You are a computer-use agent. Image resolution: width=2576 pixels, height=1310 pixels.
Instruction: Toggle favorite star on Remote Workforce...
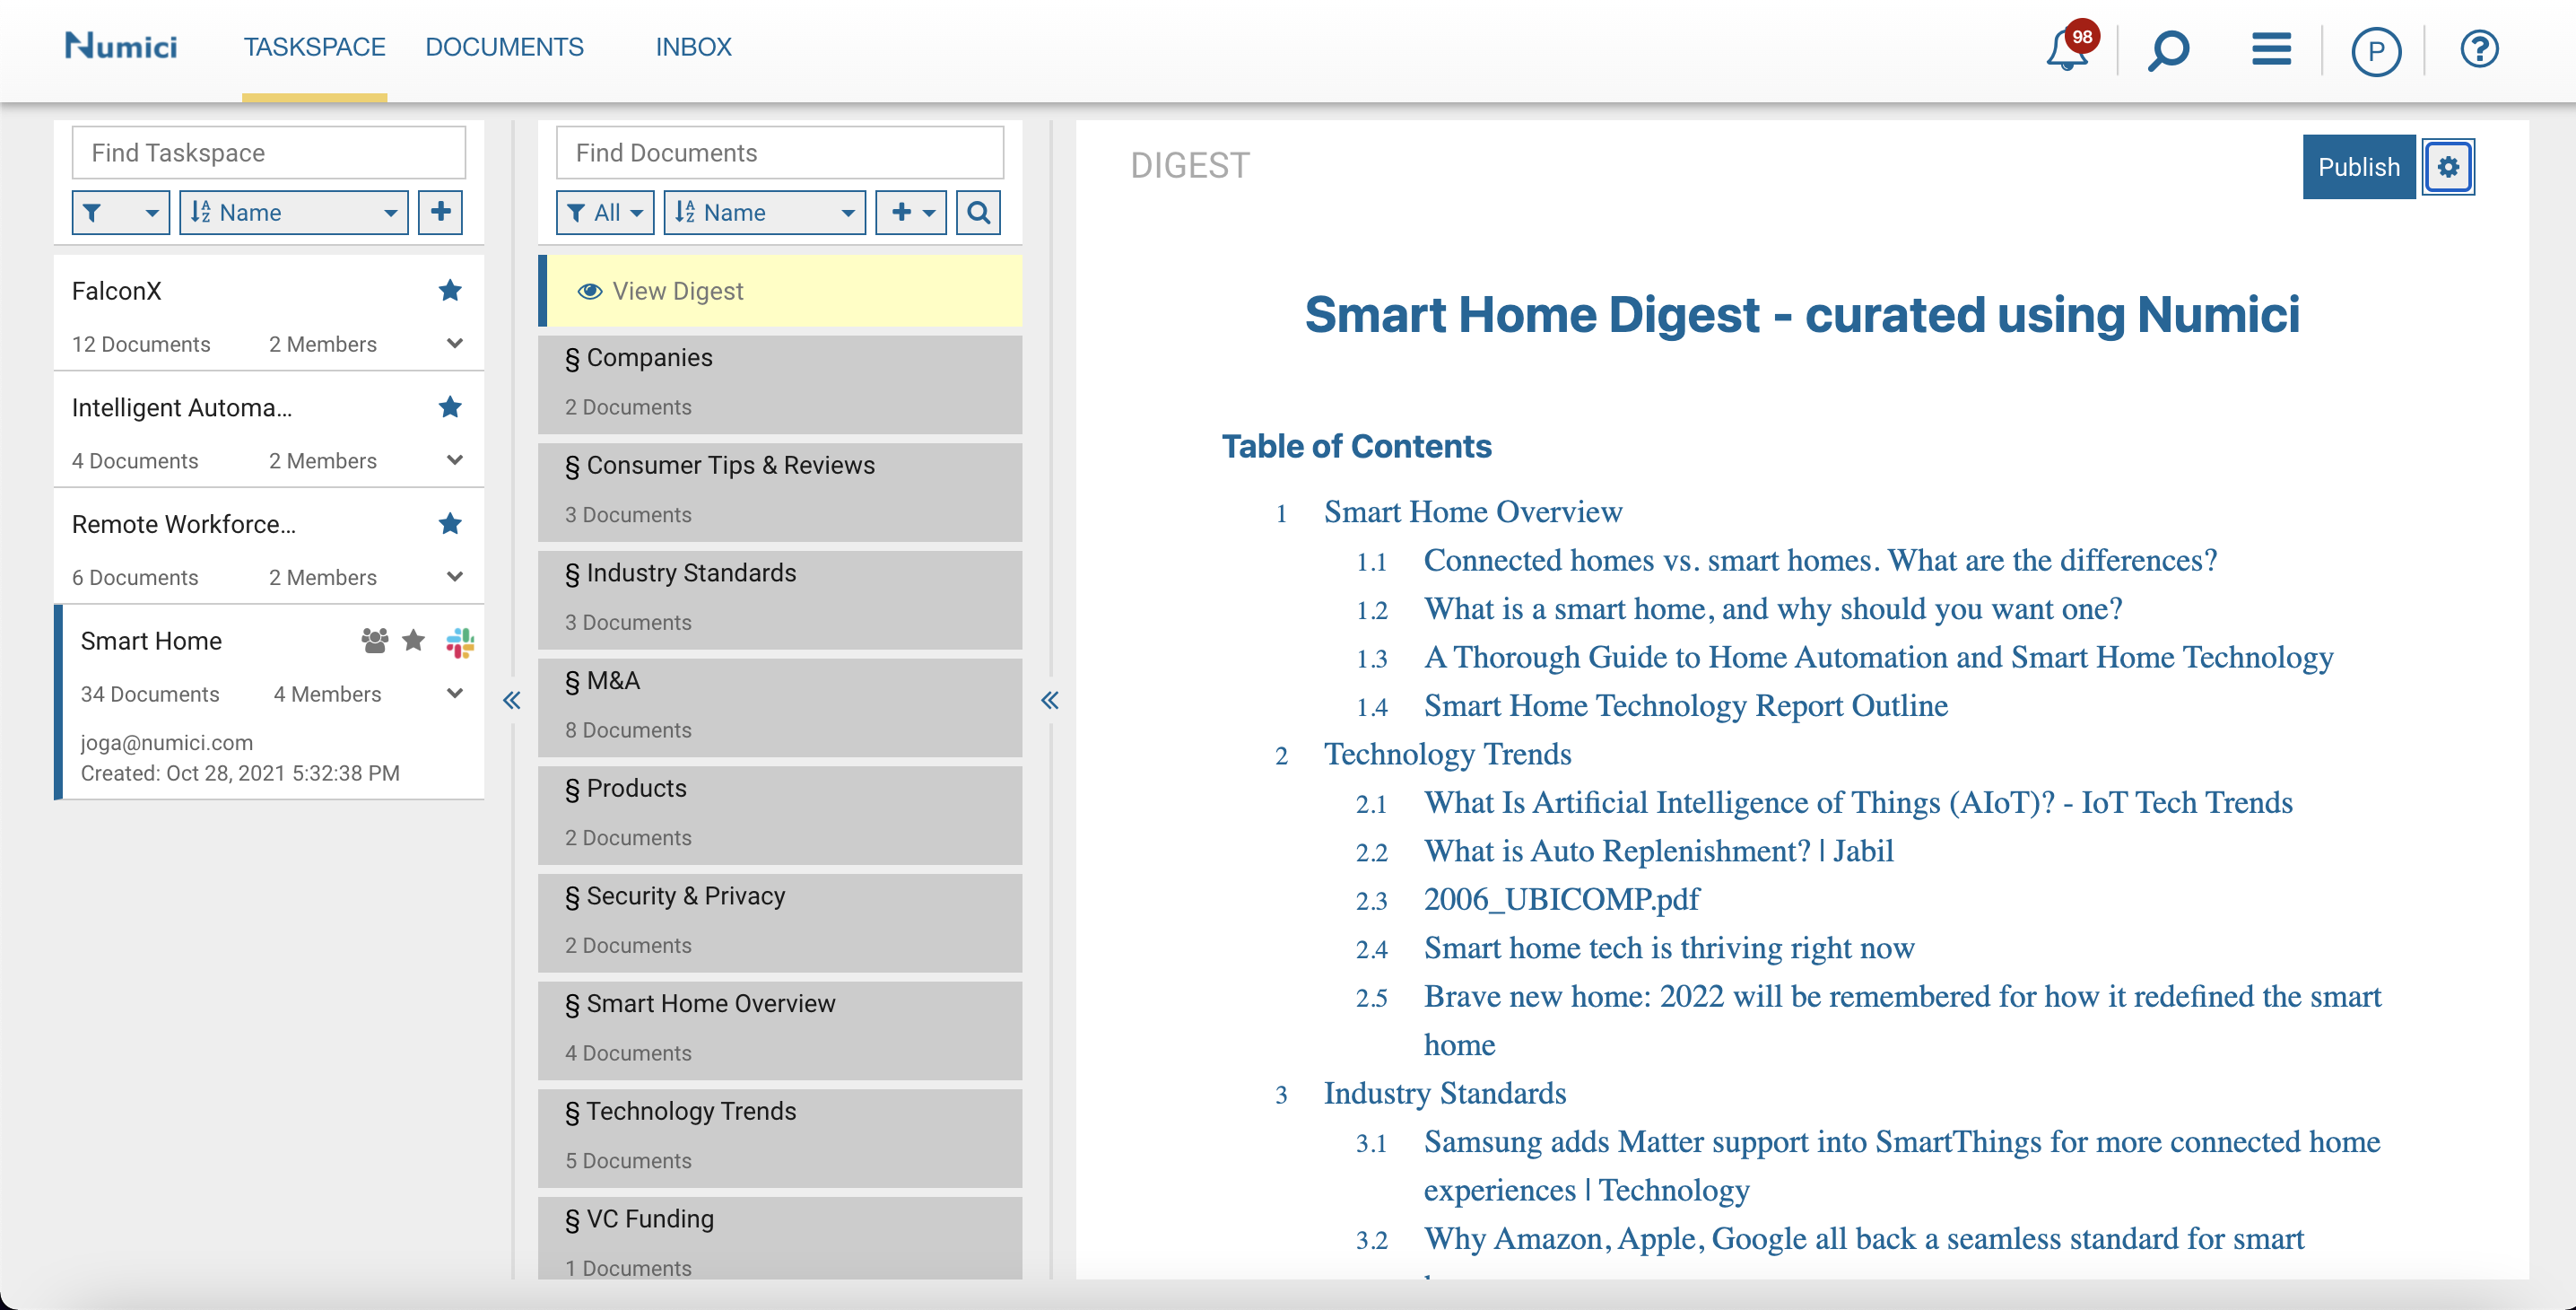450,524
